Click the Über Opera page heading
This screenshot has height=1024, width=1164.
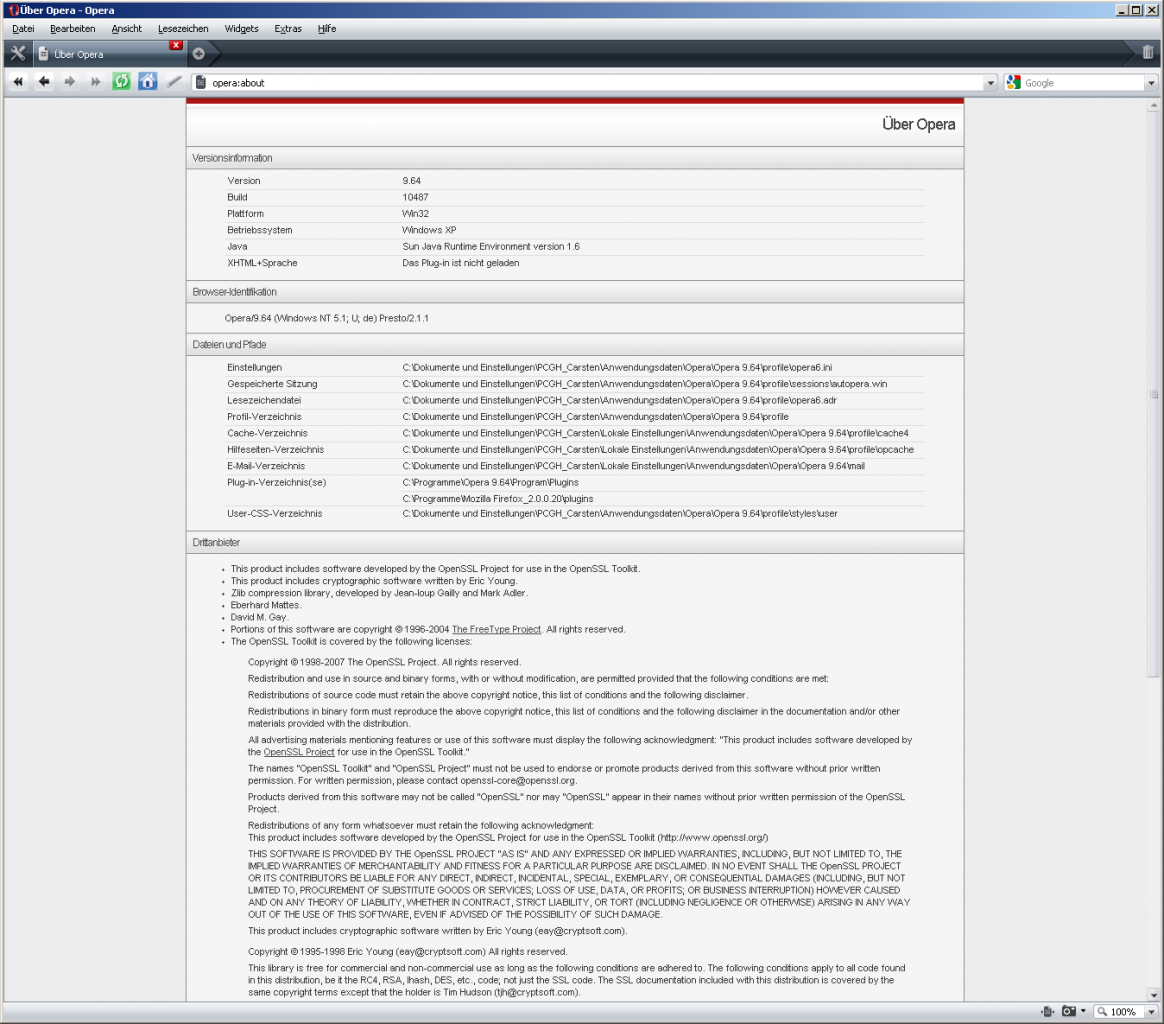click(x=918, y=124)
